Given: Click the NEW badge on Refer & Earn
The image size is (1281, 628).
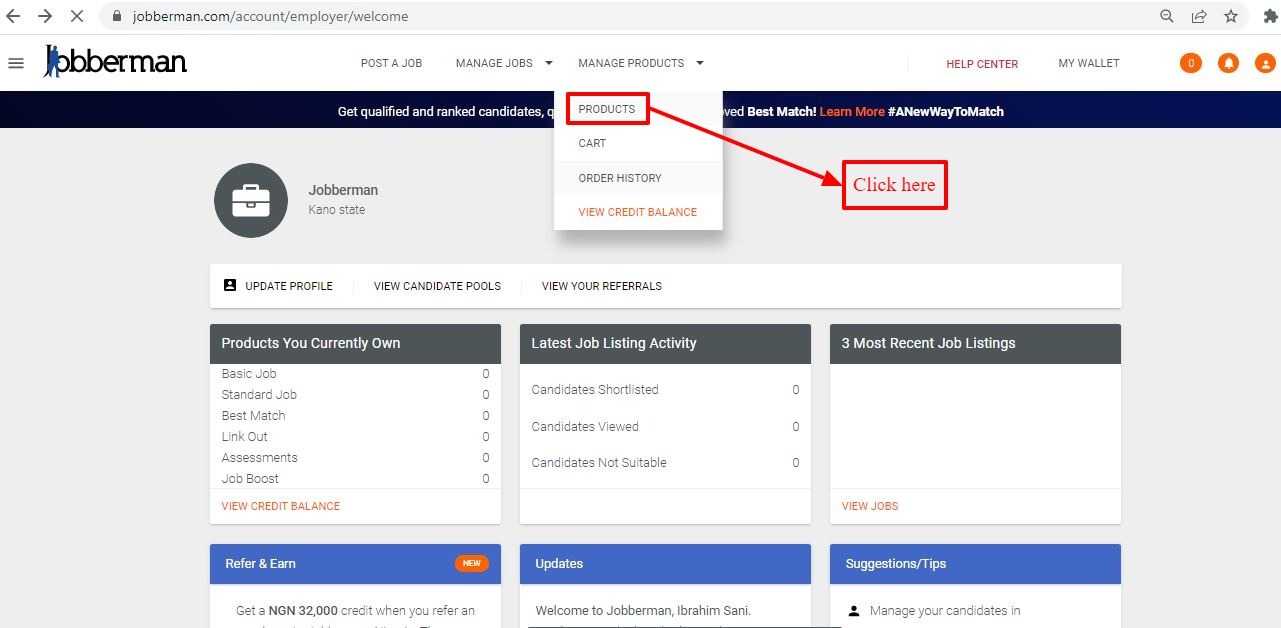Looking at the screenshot, I should [x=472, y=563].
